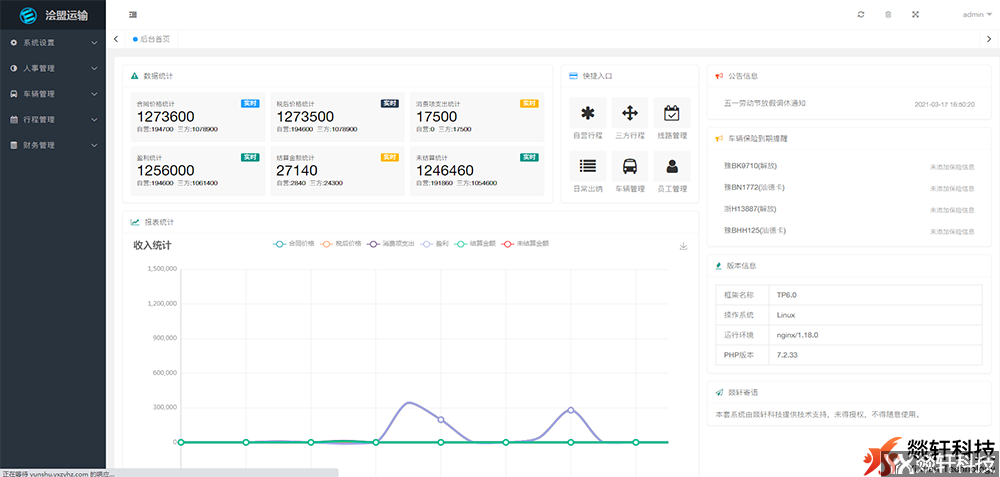The width and height of the screenshot is (1000, 477).
Task: Download the 收入统计 chart image
Action: (683, 246)
